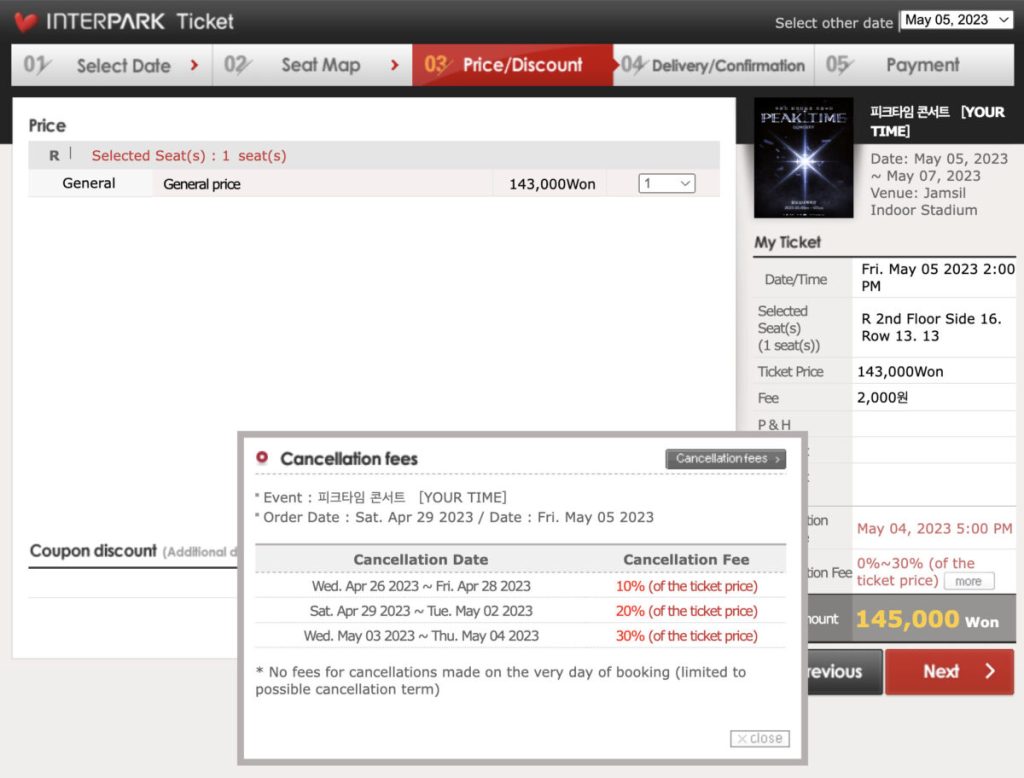This screenshot has height=778, width=1024.
Task: Click the red bullet icon beside Cancellation fees
Action: tap(263, 457)
